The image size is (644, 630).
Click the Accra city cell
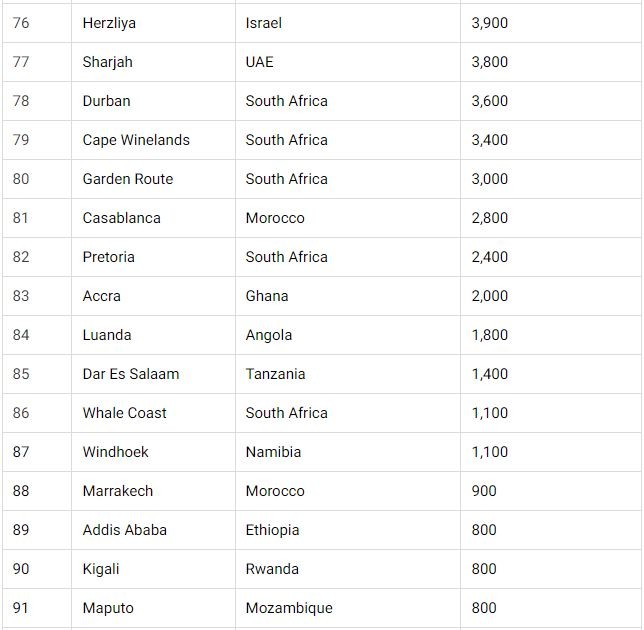tap(153, 296)
